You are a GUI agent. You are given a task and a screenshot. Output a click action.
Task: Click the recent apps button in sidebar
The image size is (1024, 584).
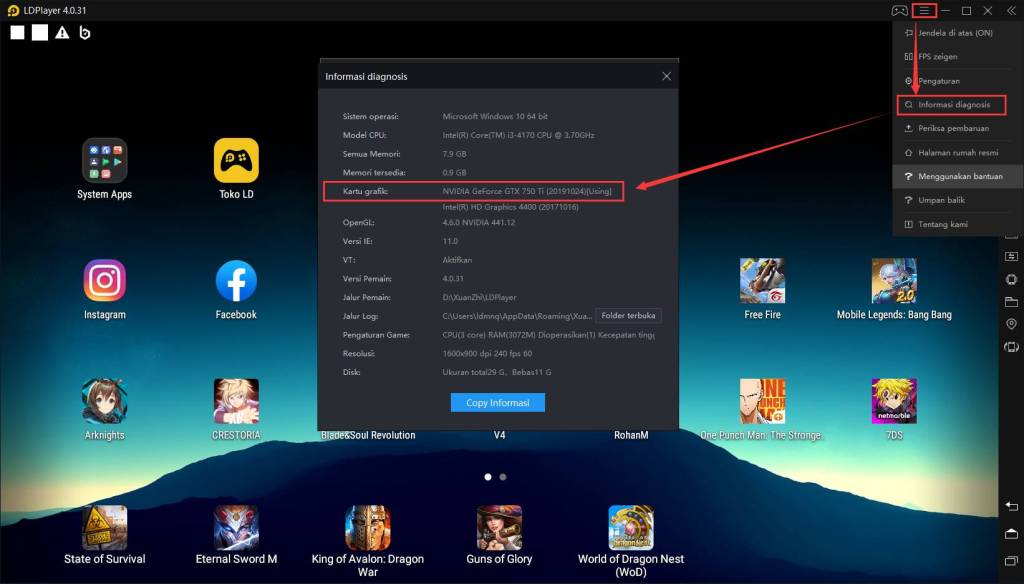click(1011, 560)
